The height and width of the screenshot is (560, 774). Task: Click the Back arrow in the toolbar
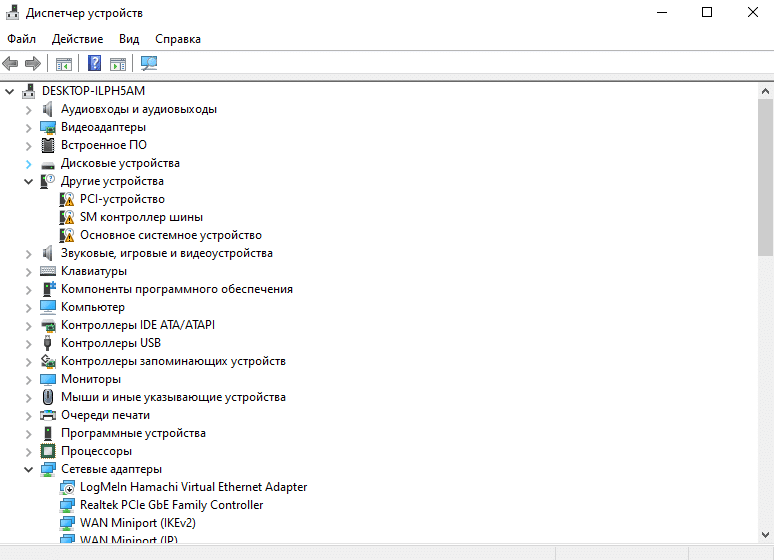[x=11, y=64]
